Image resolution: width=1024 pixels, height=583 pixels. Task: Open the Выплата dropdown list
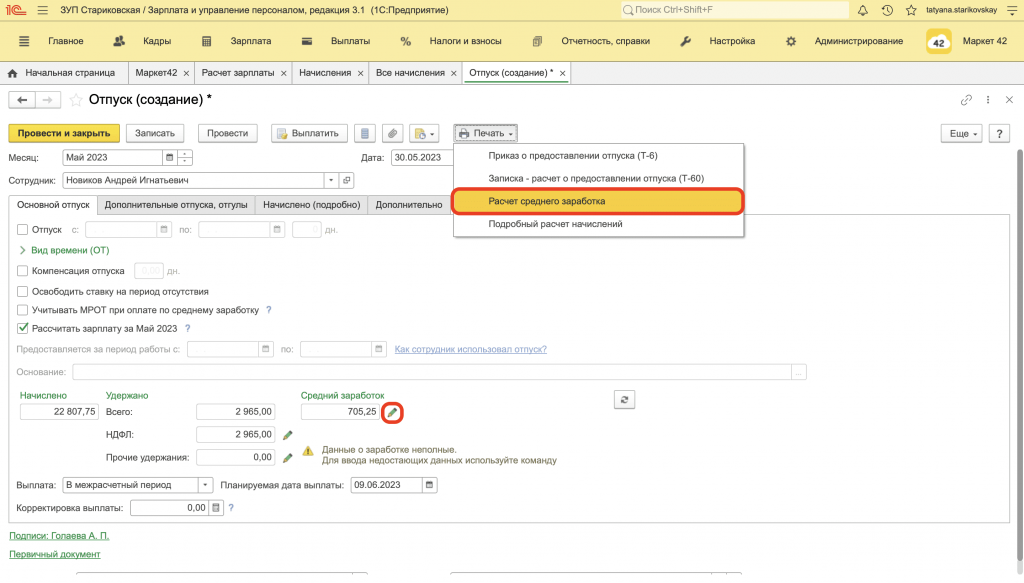coord(205,485)
